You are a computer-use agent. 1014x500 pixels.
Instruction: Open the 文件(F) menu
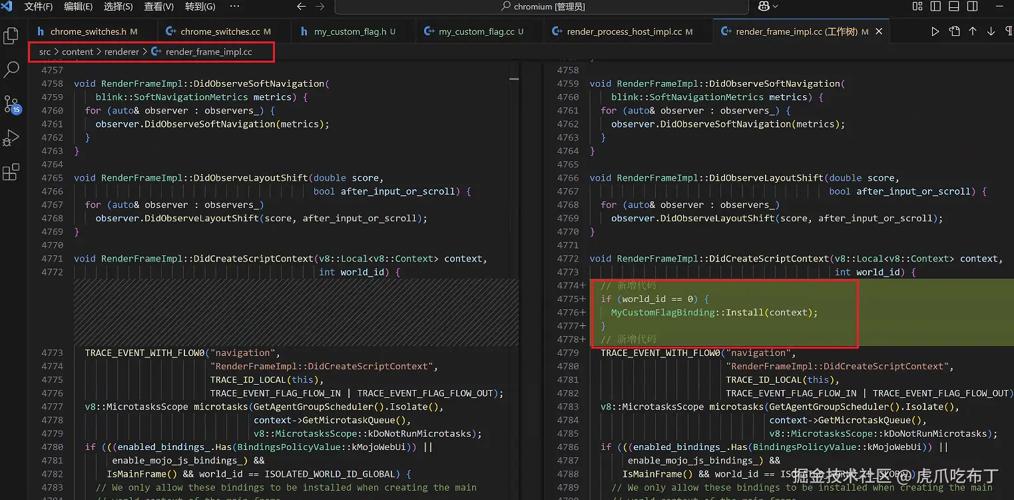[38, 6]
